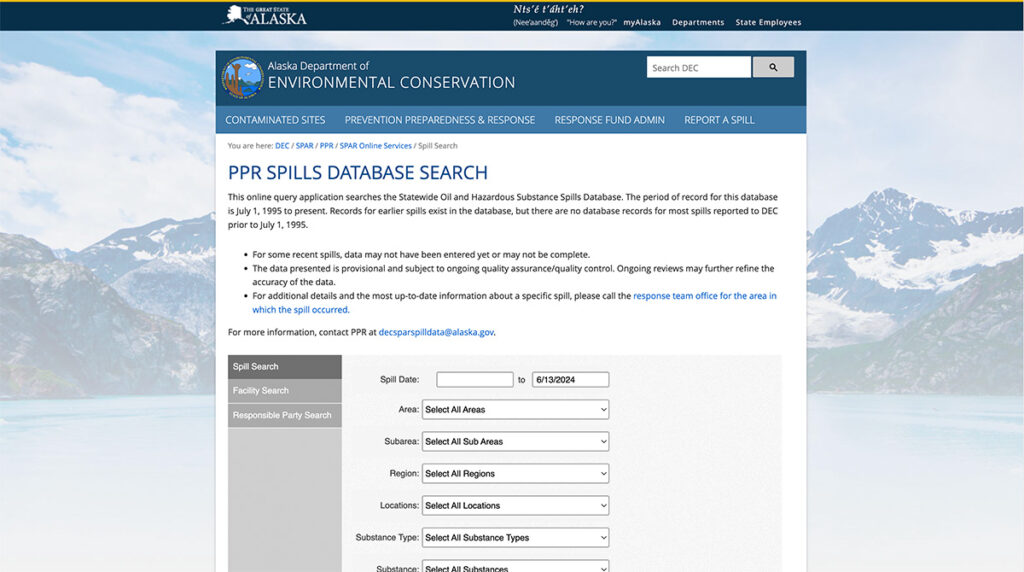1024x572 pixels.
Task: Select the Spill Search tab
Action: click(285, 367)
